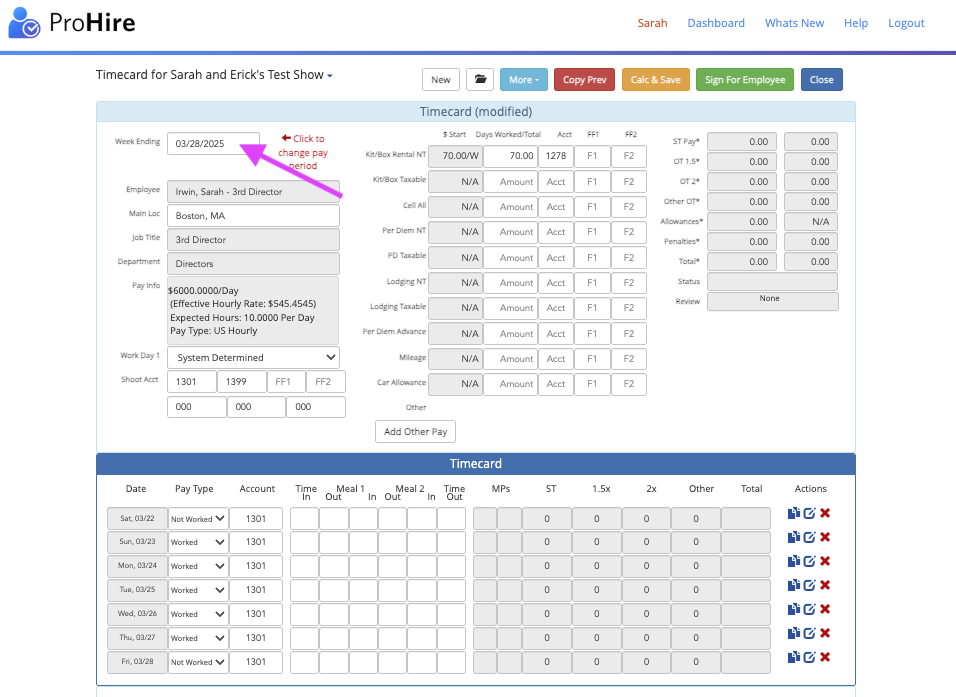This screenshot has width=956, height=697.
Task: Click Shoot Acct 1399 field
Action: pos(242,382)
